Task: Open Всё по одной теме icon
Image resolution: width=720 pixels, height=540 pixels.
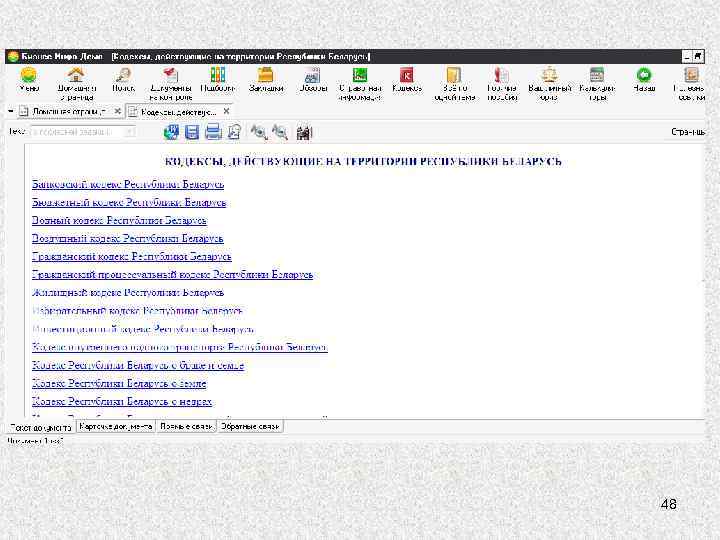Action: point(454,75)
